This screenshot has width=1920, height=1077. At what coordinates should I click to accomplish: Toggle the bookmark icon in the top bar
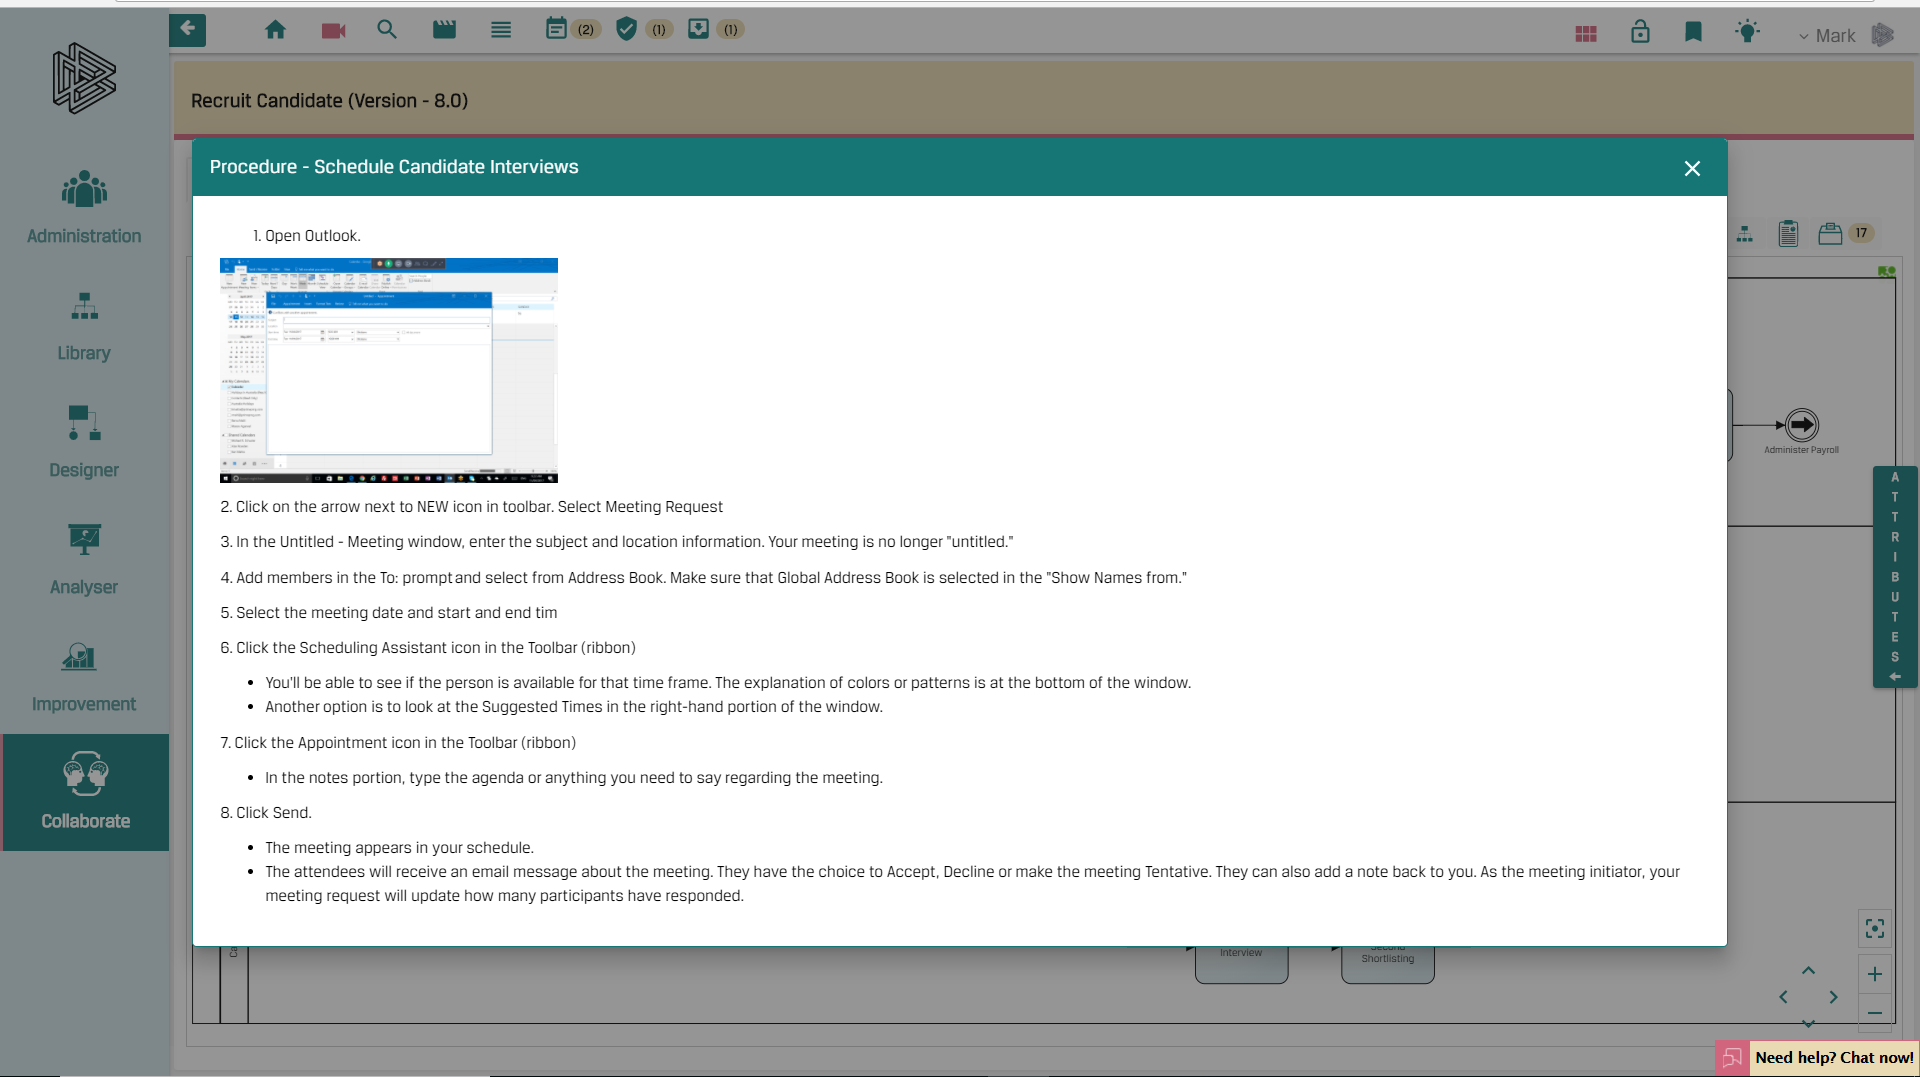1694,32
